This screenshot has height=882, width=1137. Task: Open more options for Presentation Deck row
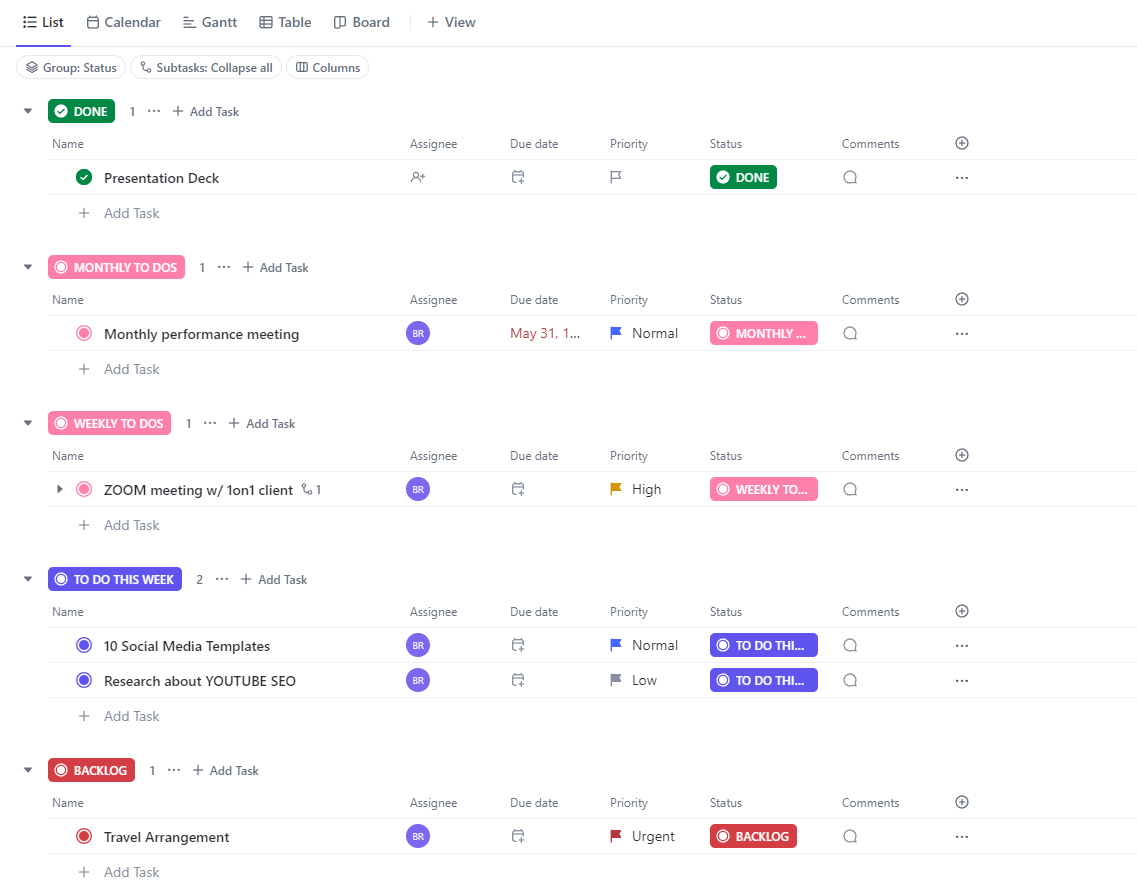pos(962,178)
